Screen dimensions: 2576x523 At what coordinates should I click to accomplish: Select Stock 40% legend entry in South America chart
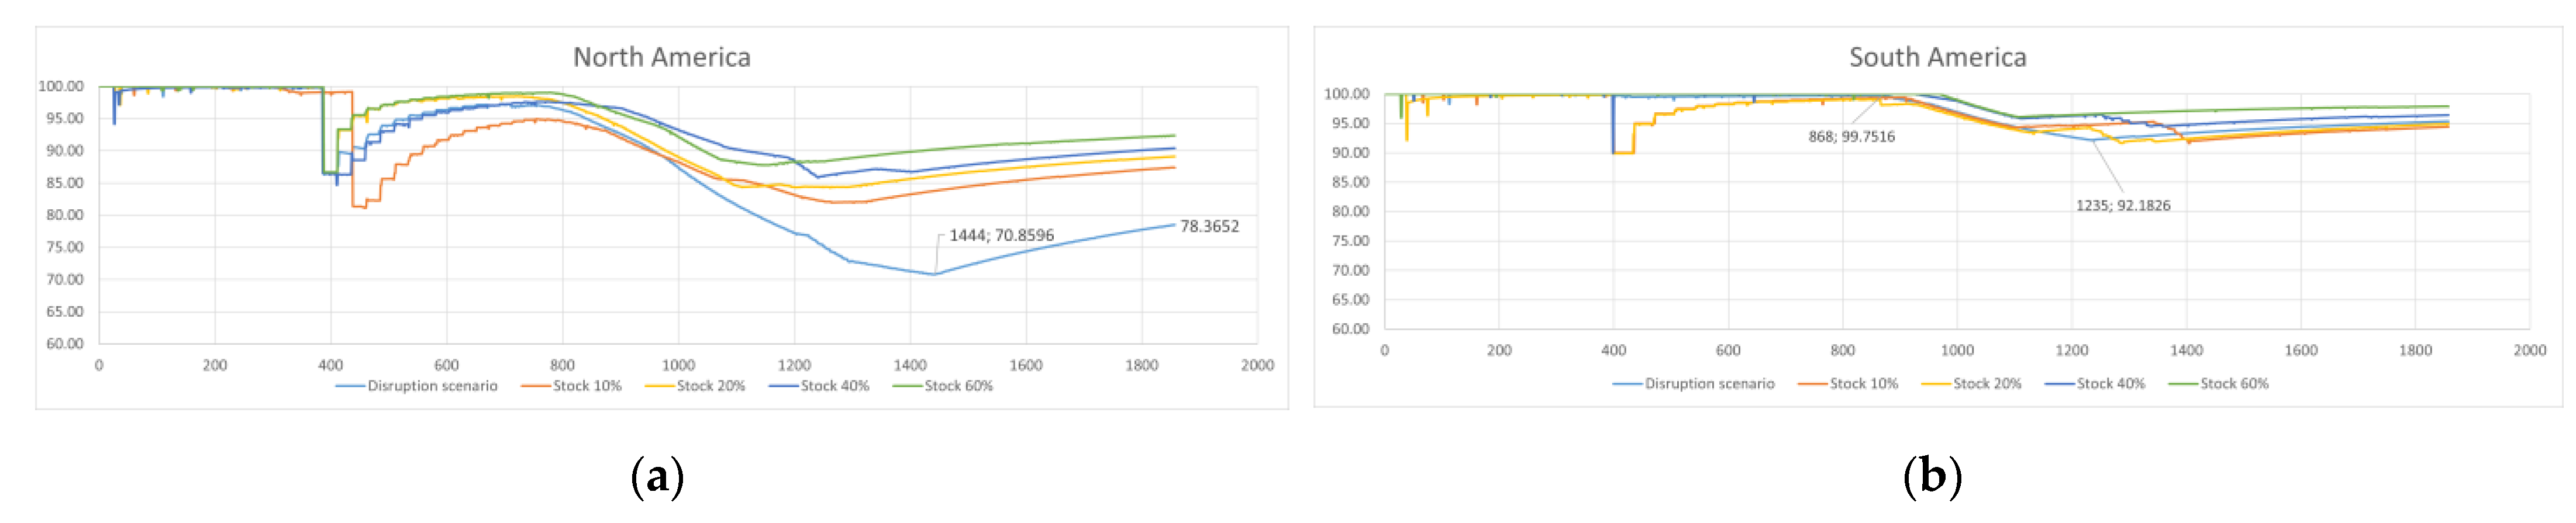tap(2095, 384)
